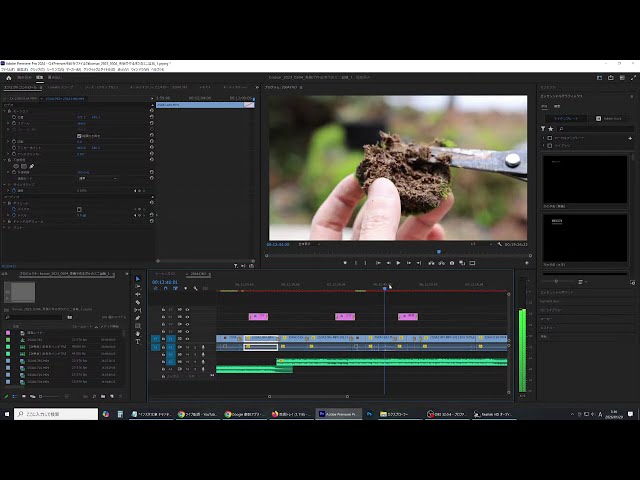Open the File menu in menu bar

pyautogui.click(x=7, y=70)
